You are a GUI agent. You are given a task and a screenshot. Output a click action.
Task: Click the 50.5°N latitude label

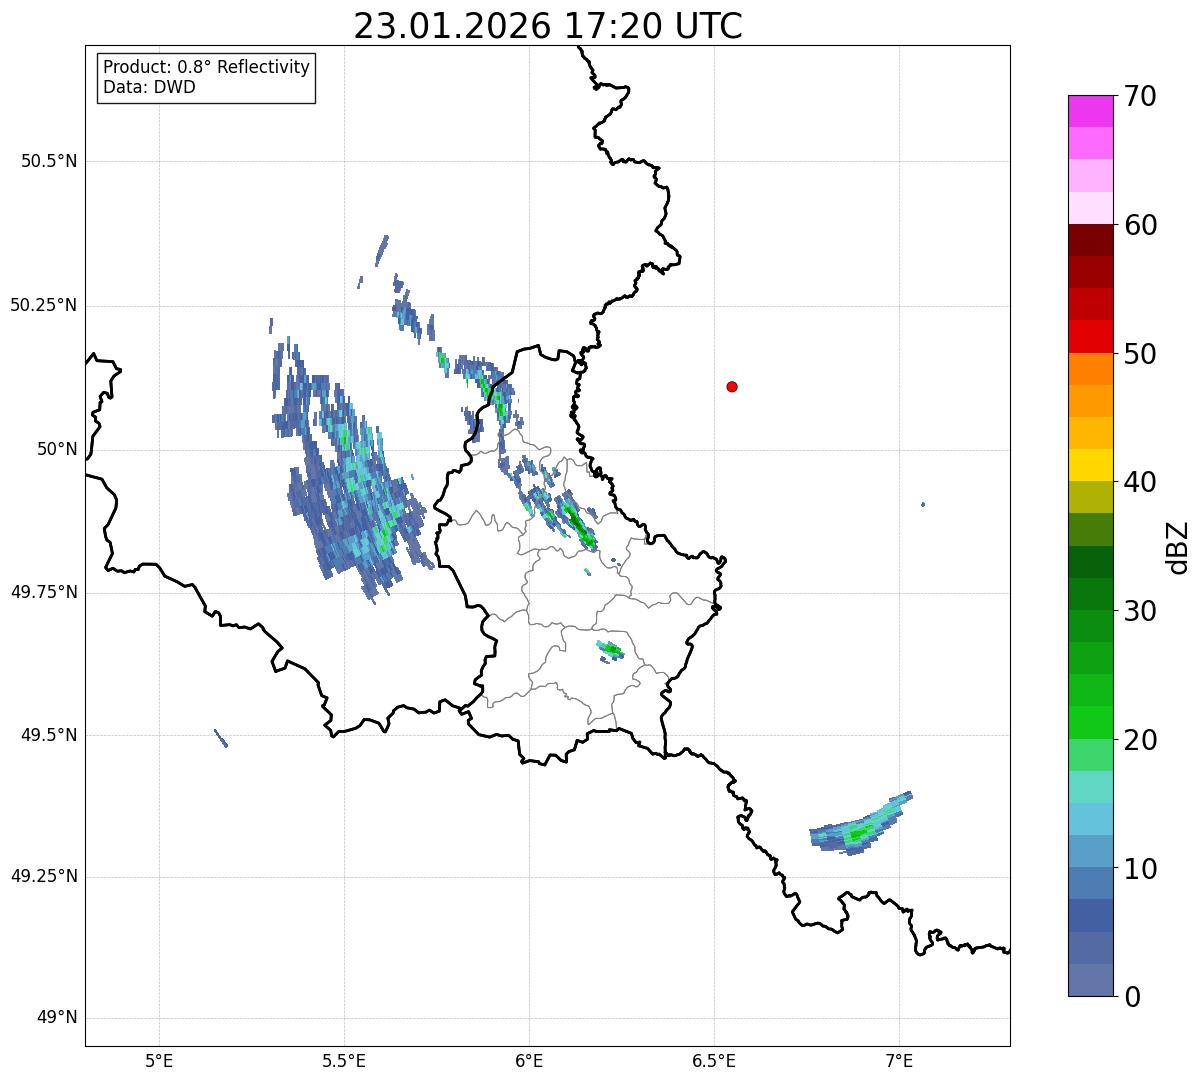click(48, 161)
